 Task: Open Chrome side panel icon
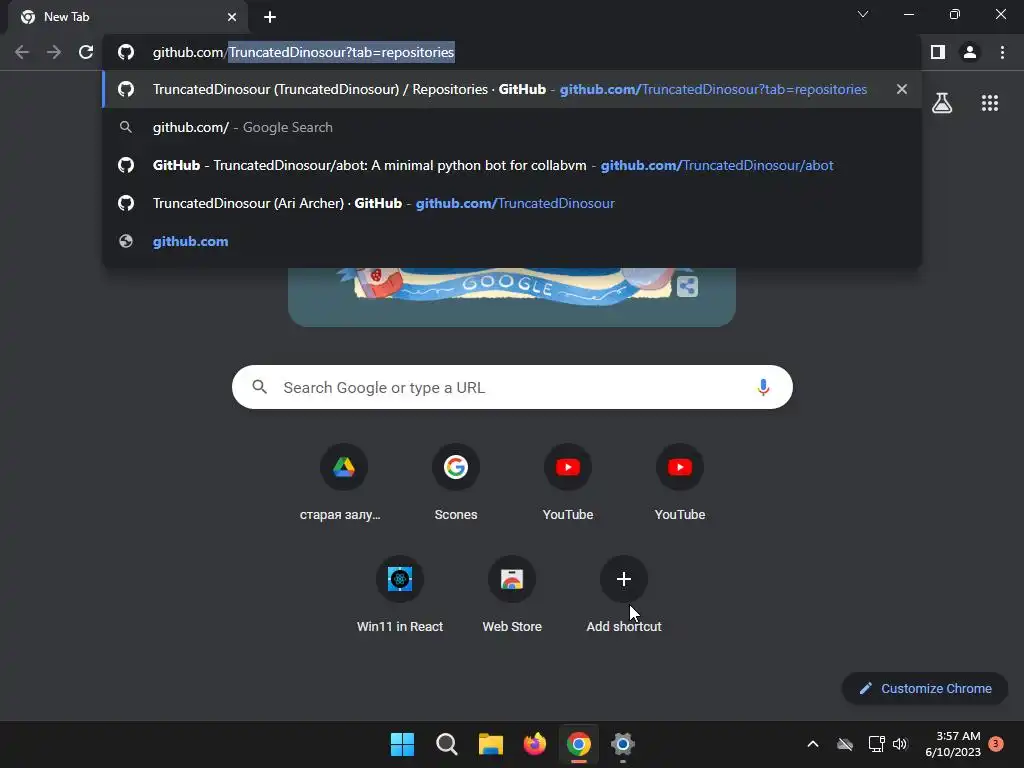[938, 52]
